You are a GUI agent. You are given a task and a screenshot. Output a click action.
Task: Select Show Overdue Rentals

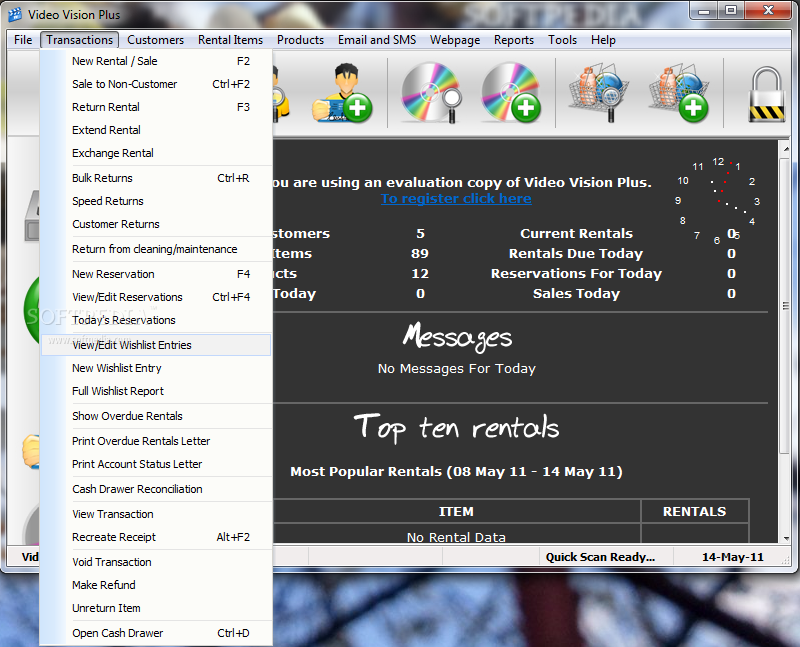(x=156, y=416)
